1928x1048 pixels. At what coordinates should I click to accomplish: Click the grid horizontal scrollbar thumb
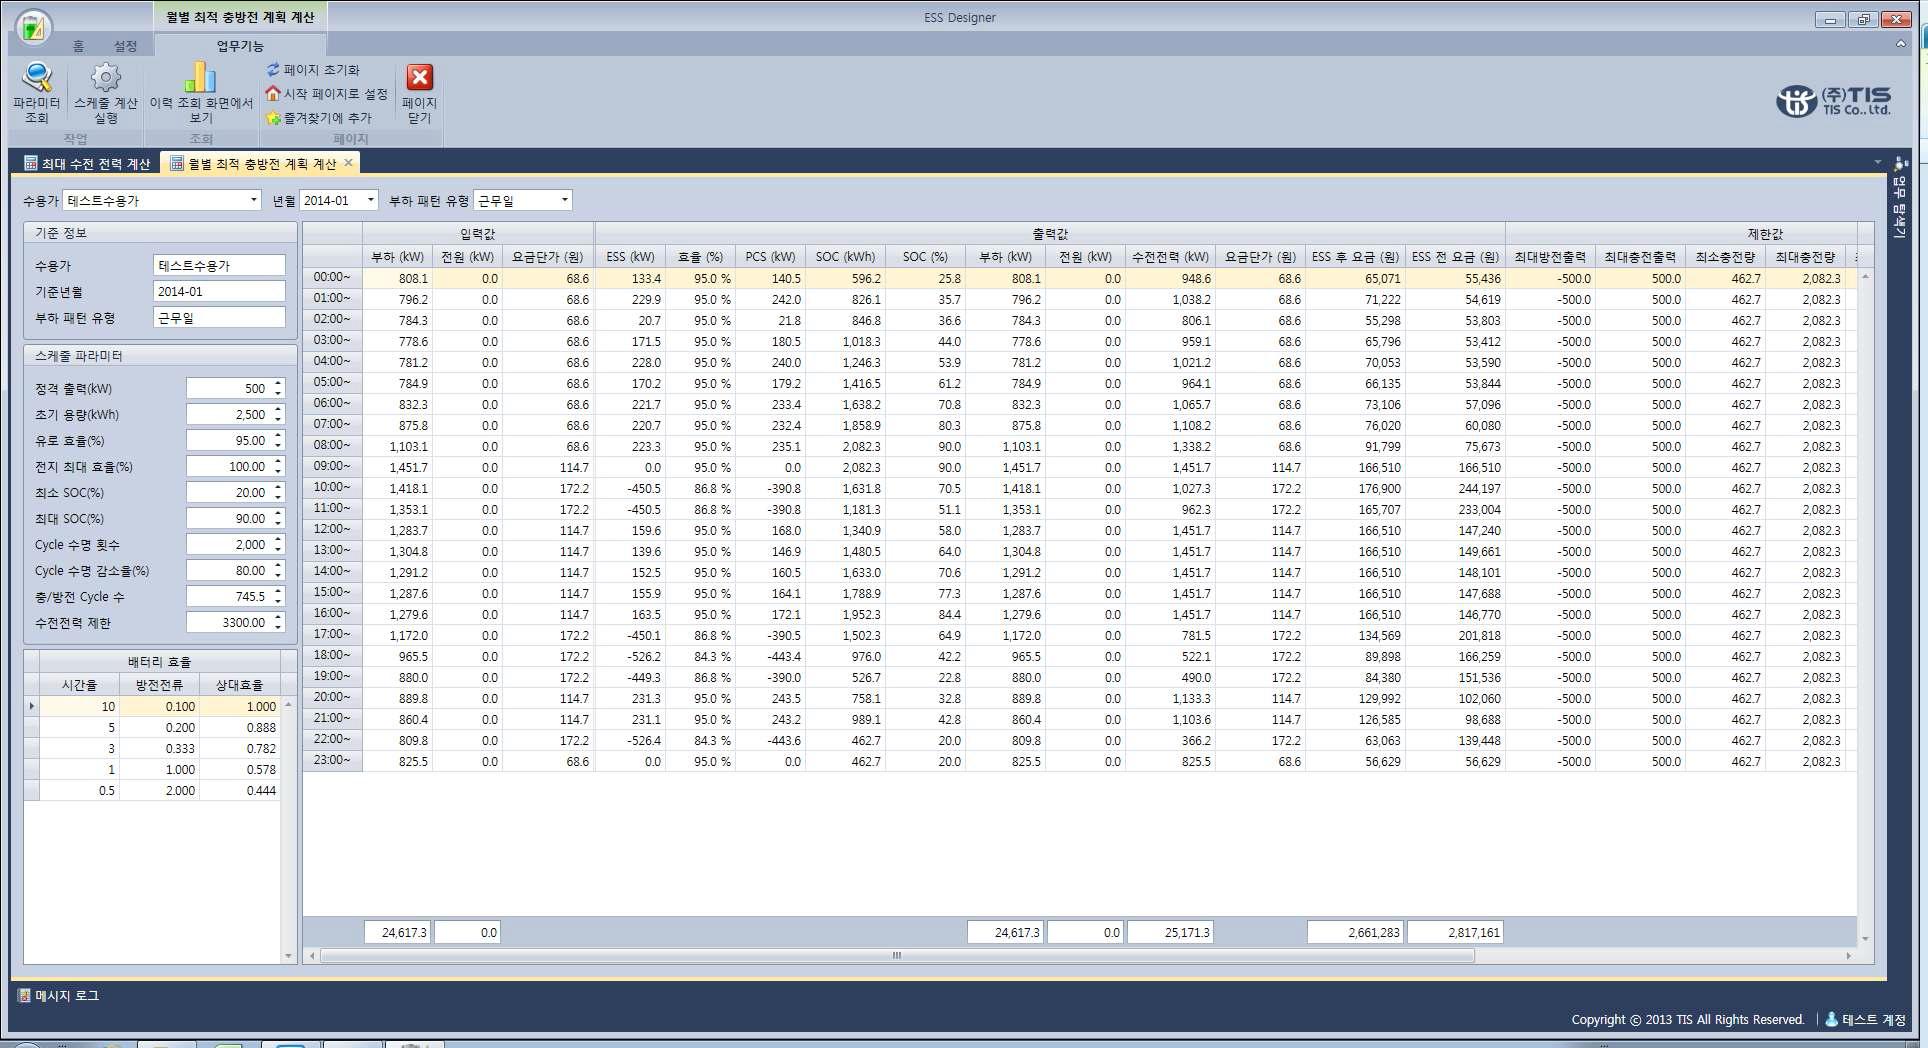coord(897,955)
